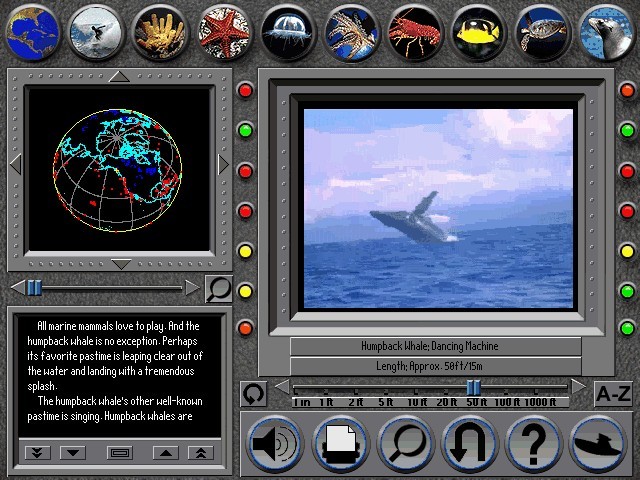The width and height of the screenshot is (640, 480).
Task: Click second light right of video, green
Action: [x=627, y=130]
